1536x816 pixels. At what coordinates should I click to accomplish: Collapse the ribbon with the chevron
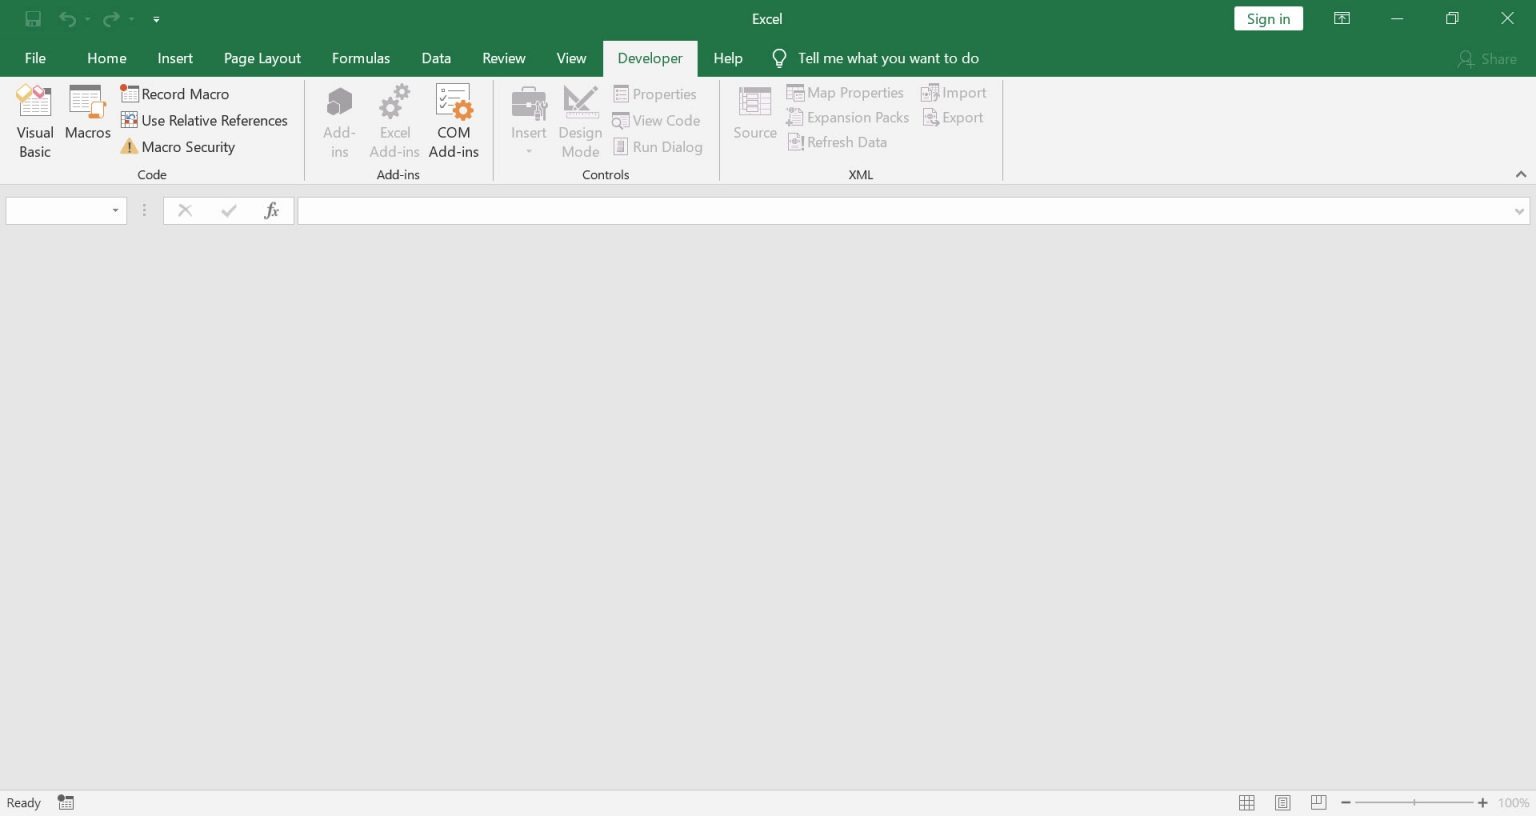[1521, 174]
